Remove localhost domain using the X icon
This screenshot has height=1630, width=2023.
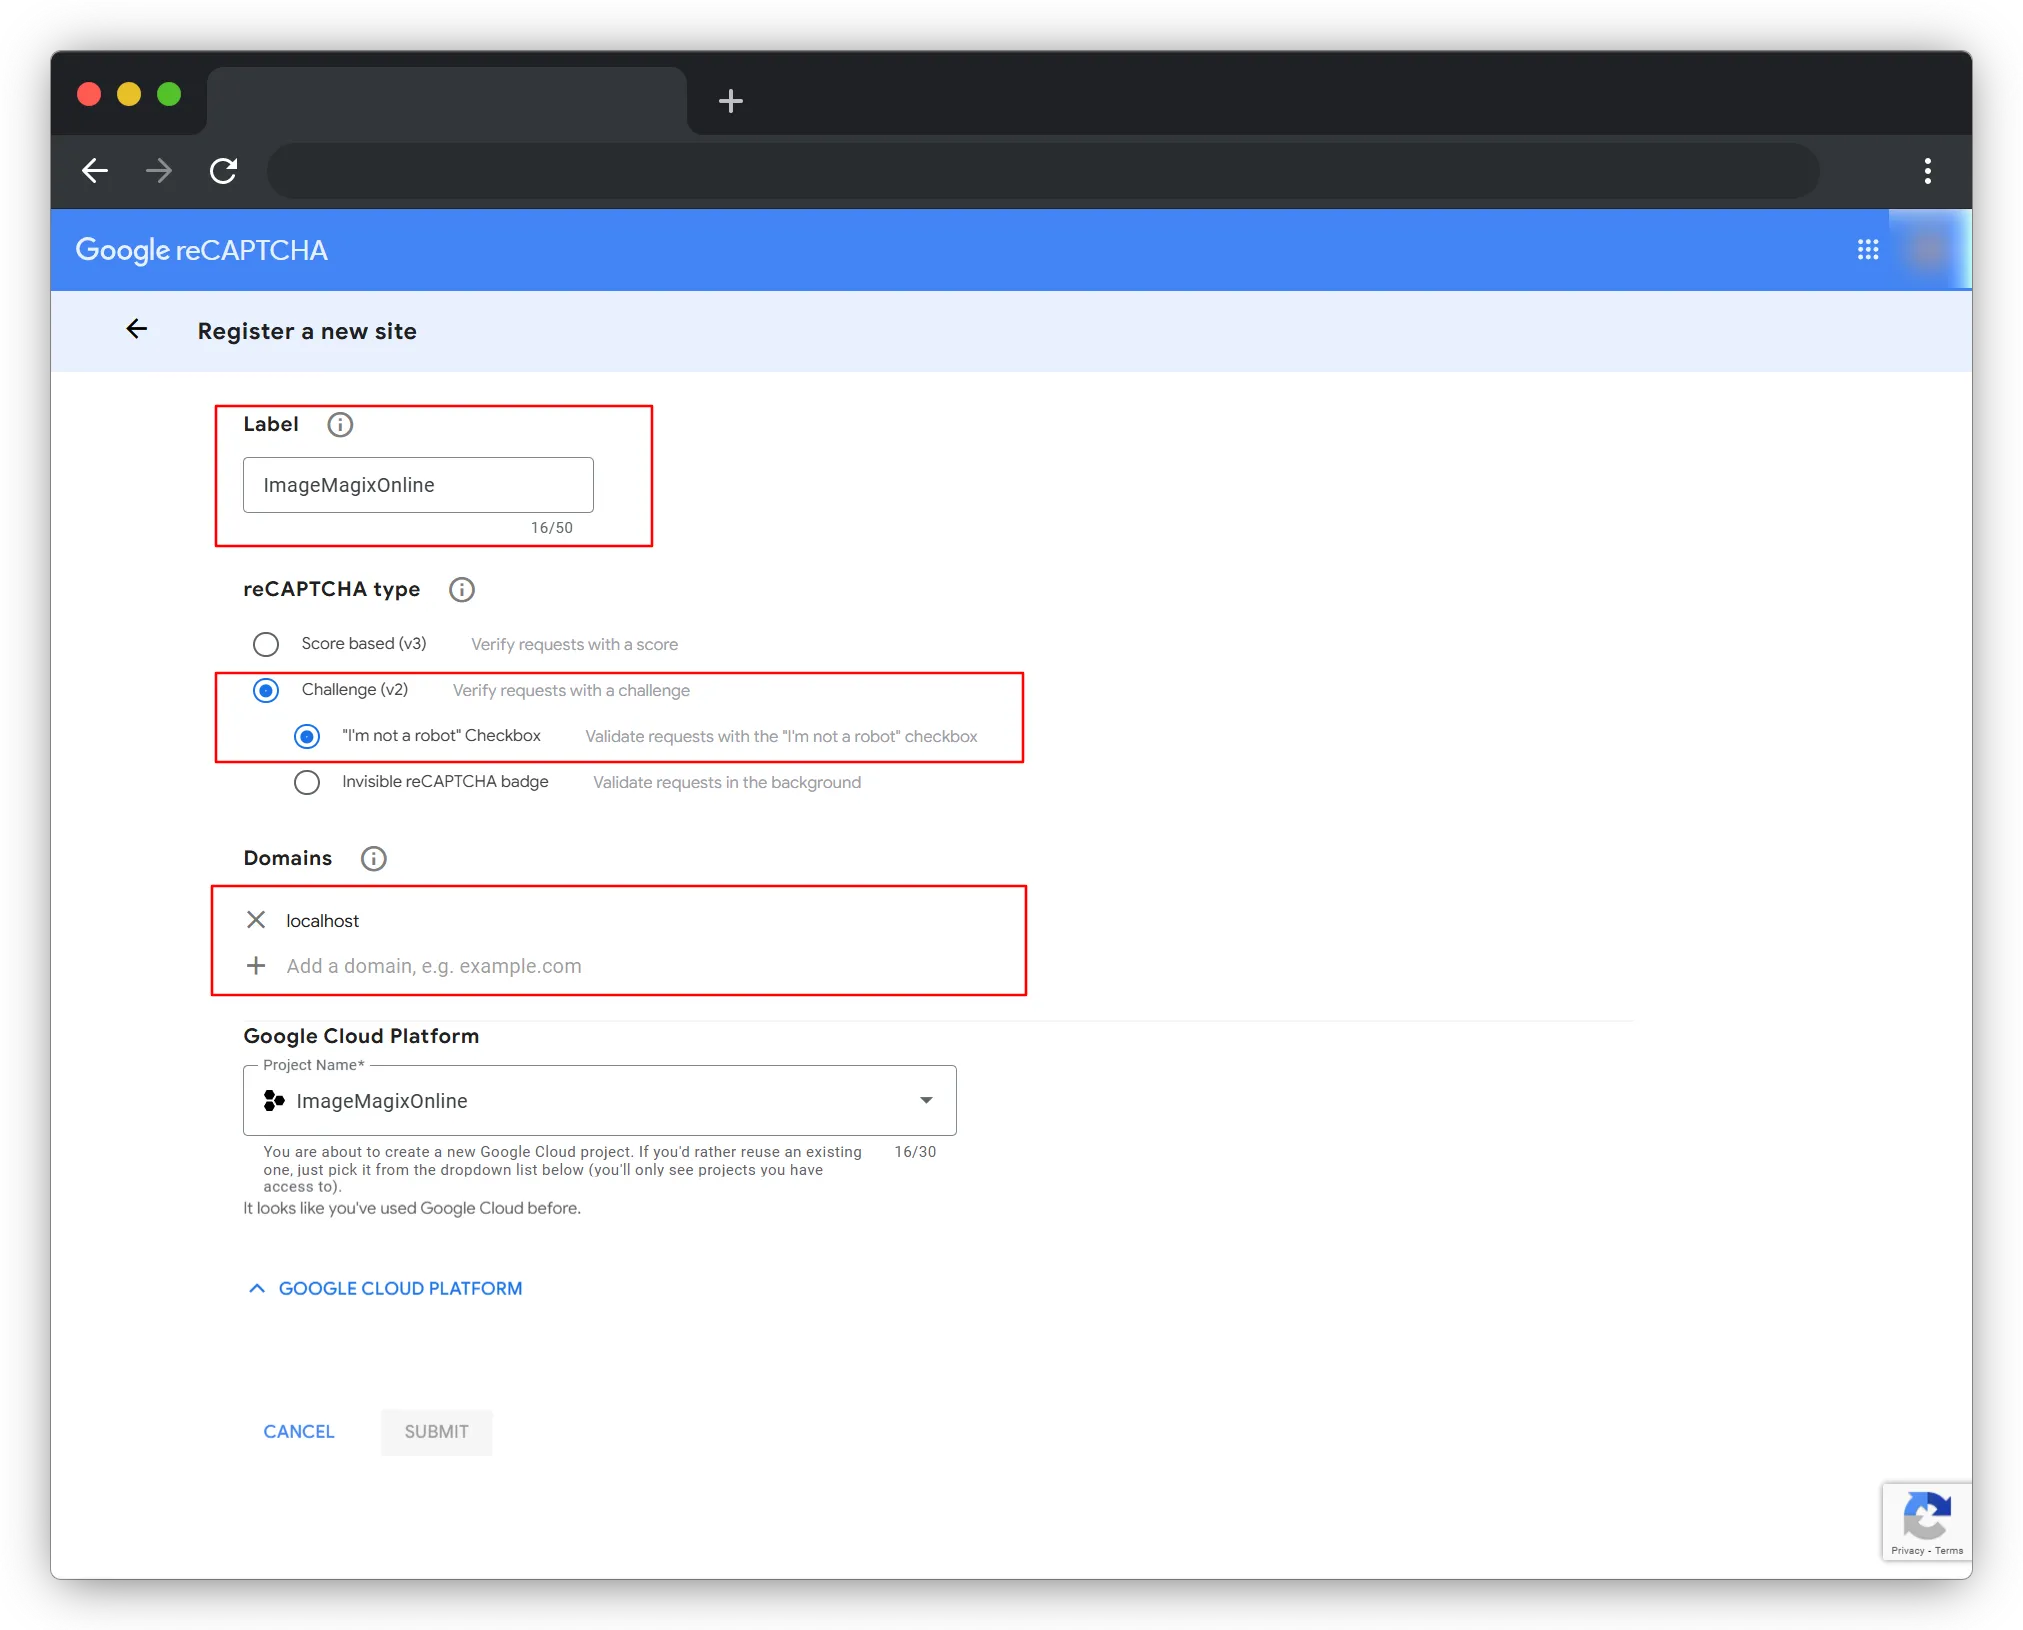(256, 920)
